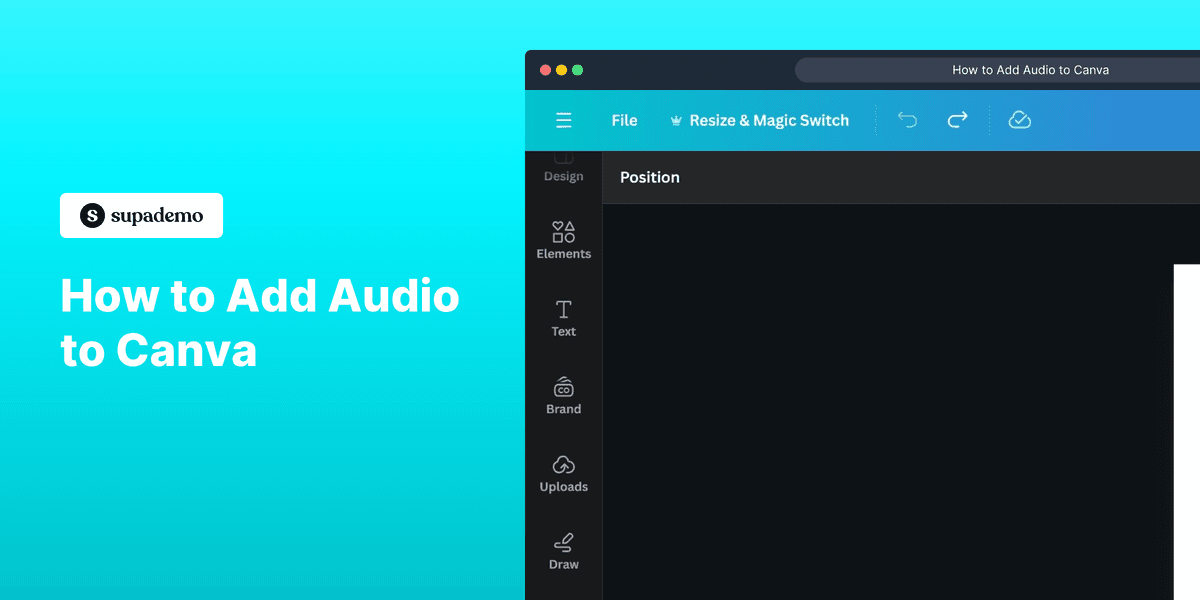
Task: Click the Position button
Action: click(649, 177)
